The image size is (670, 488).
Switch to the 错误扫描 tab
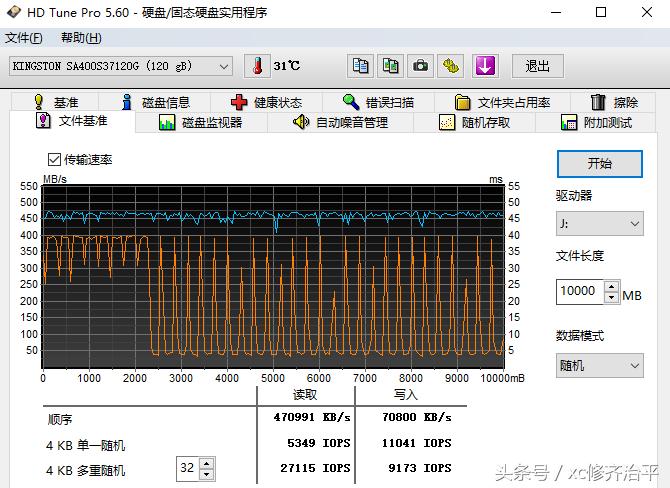point(378,102)
